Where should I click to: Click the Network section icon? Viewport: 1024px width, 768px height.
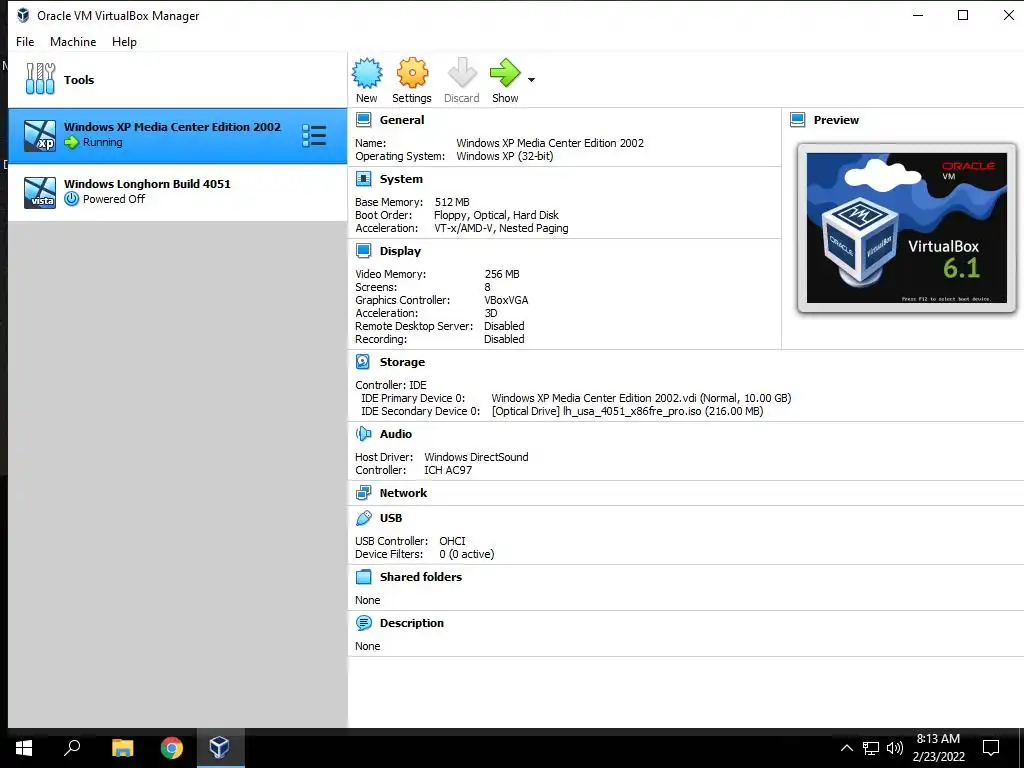click(363, 493)
